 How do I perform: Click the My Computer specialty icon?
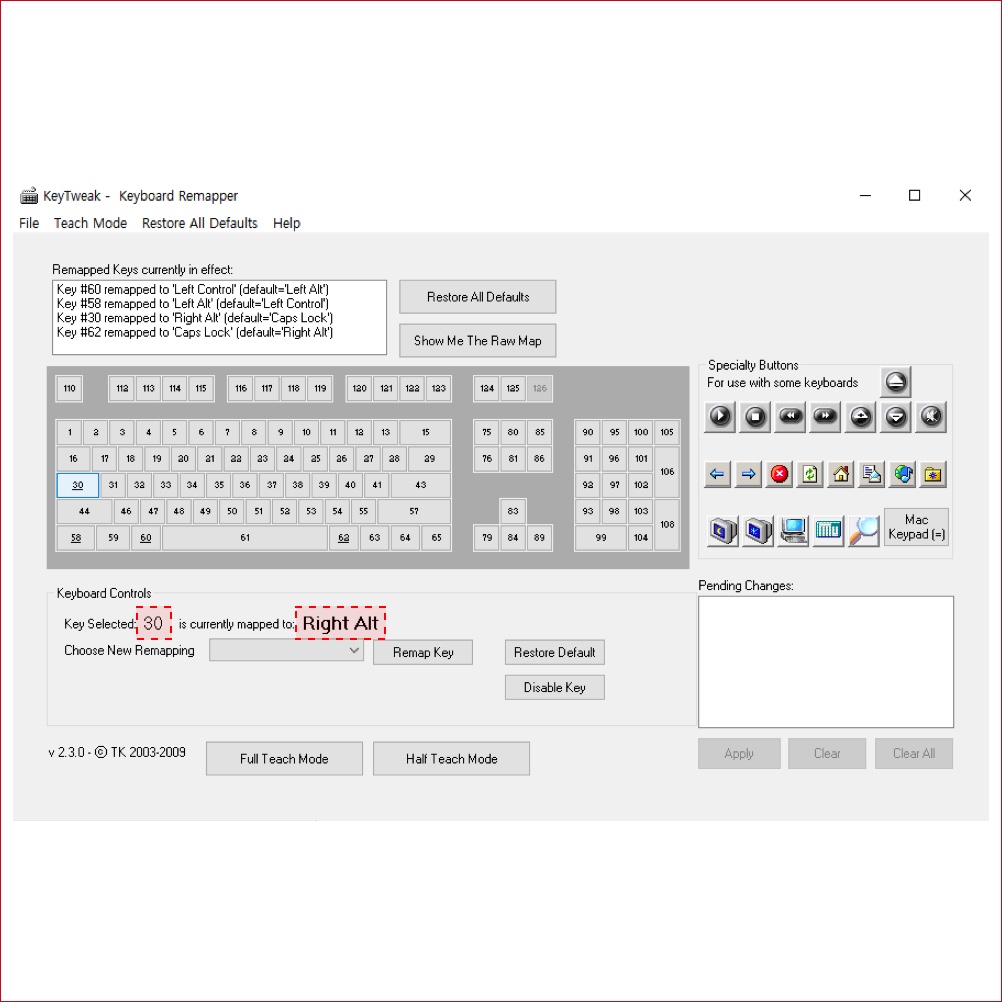coord(793,530)
